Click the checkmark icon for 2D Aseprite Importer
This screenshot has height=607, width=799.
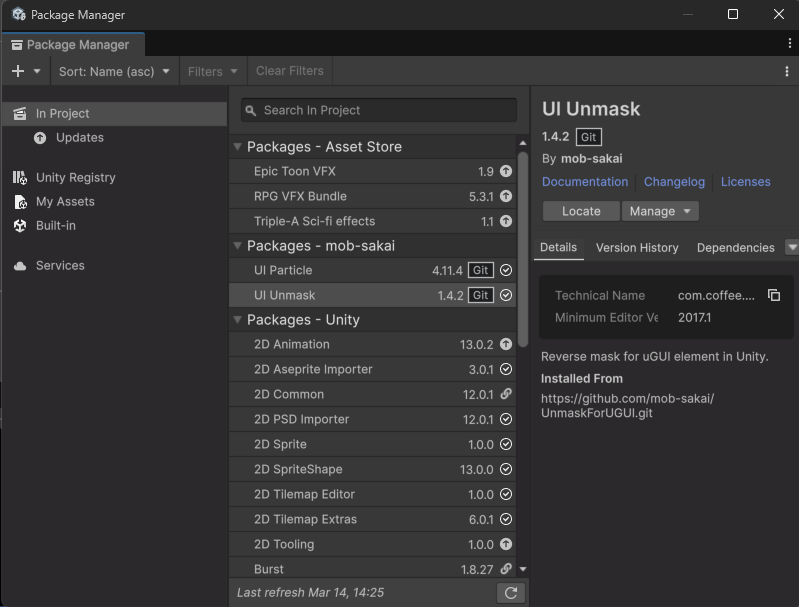coord(505,370)
